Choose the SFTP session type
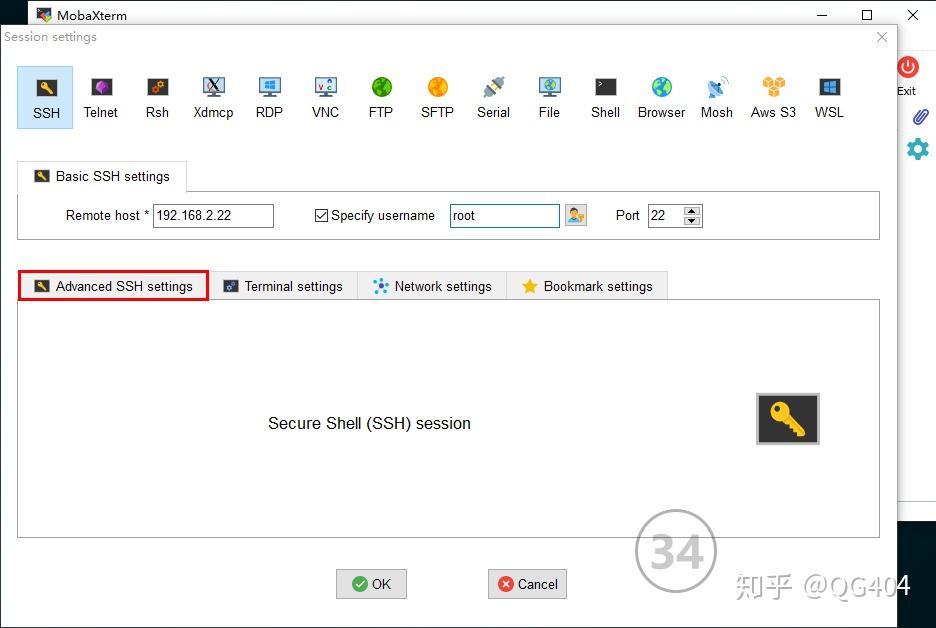936x628 pixels. pyautogui.click(x=437, y=97)
